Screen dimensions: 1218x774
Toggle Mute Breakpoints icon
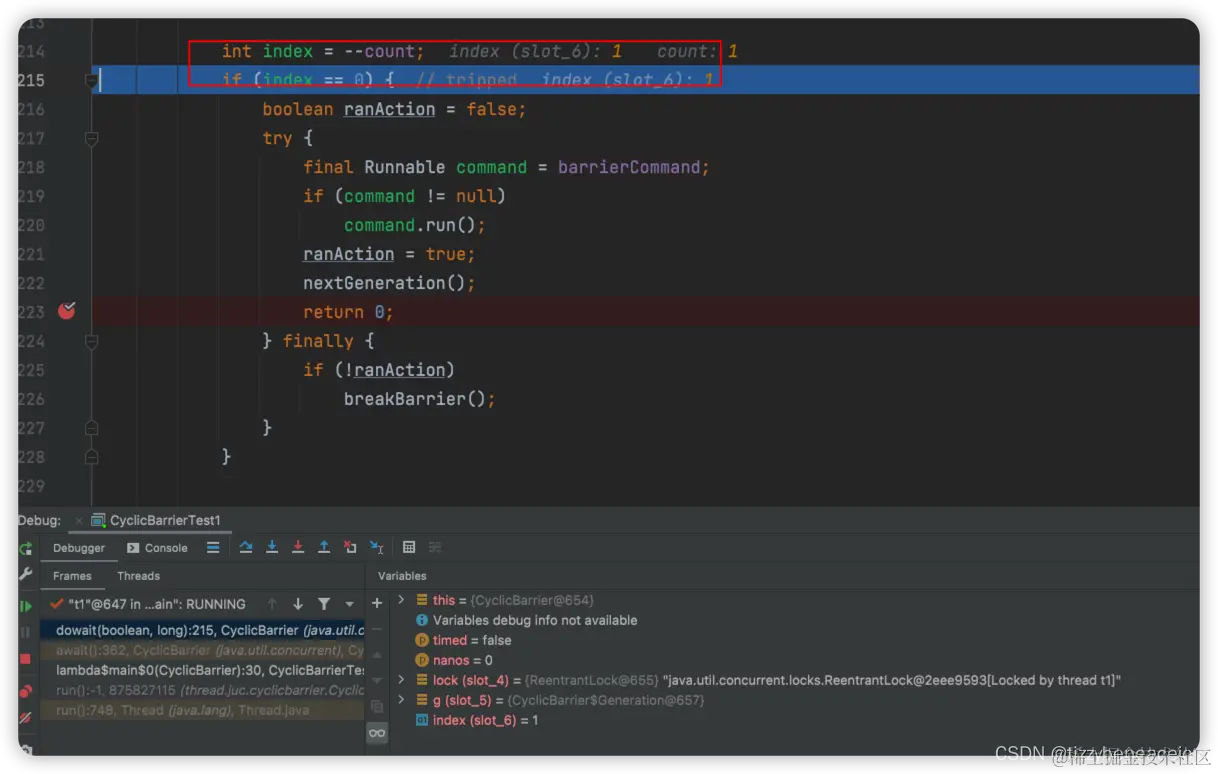26,717
